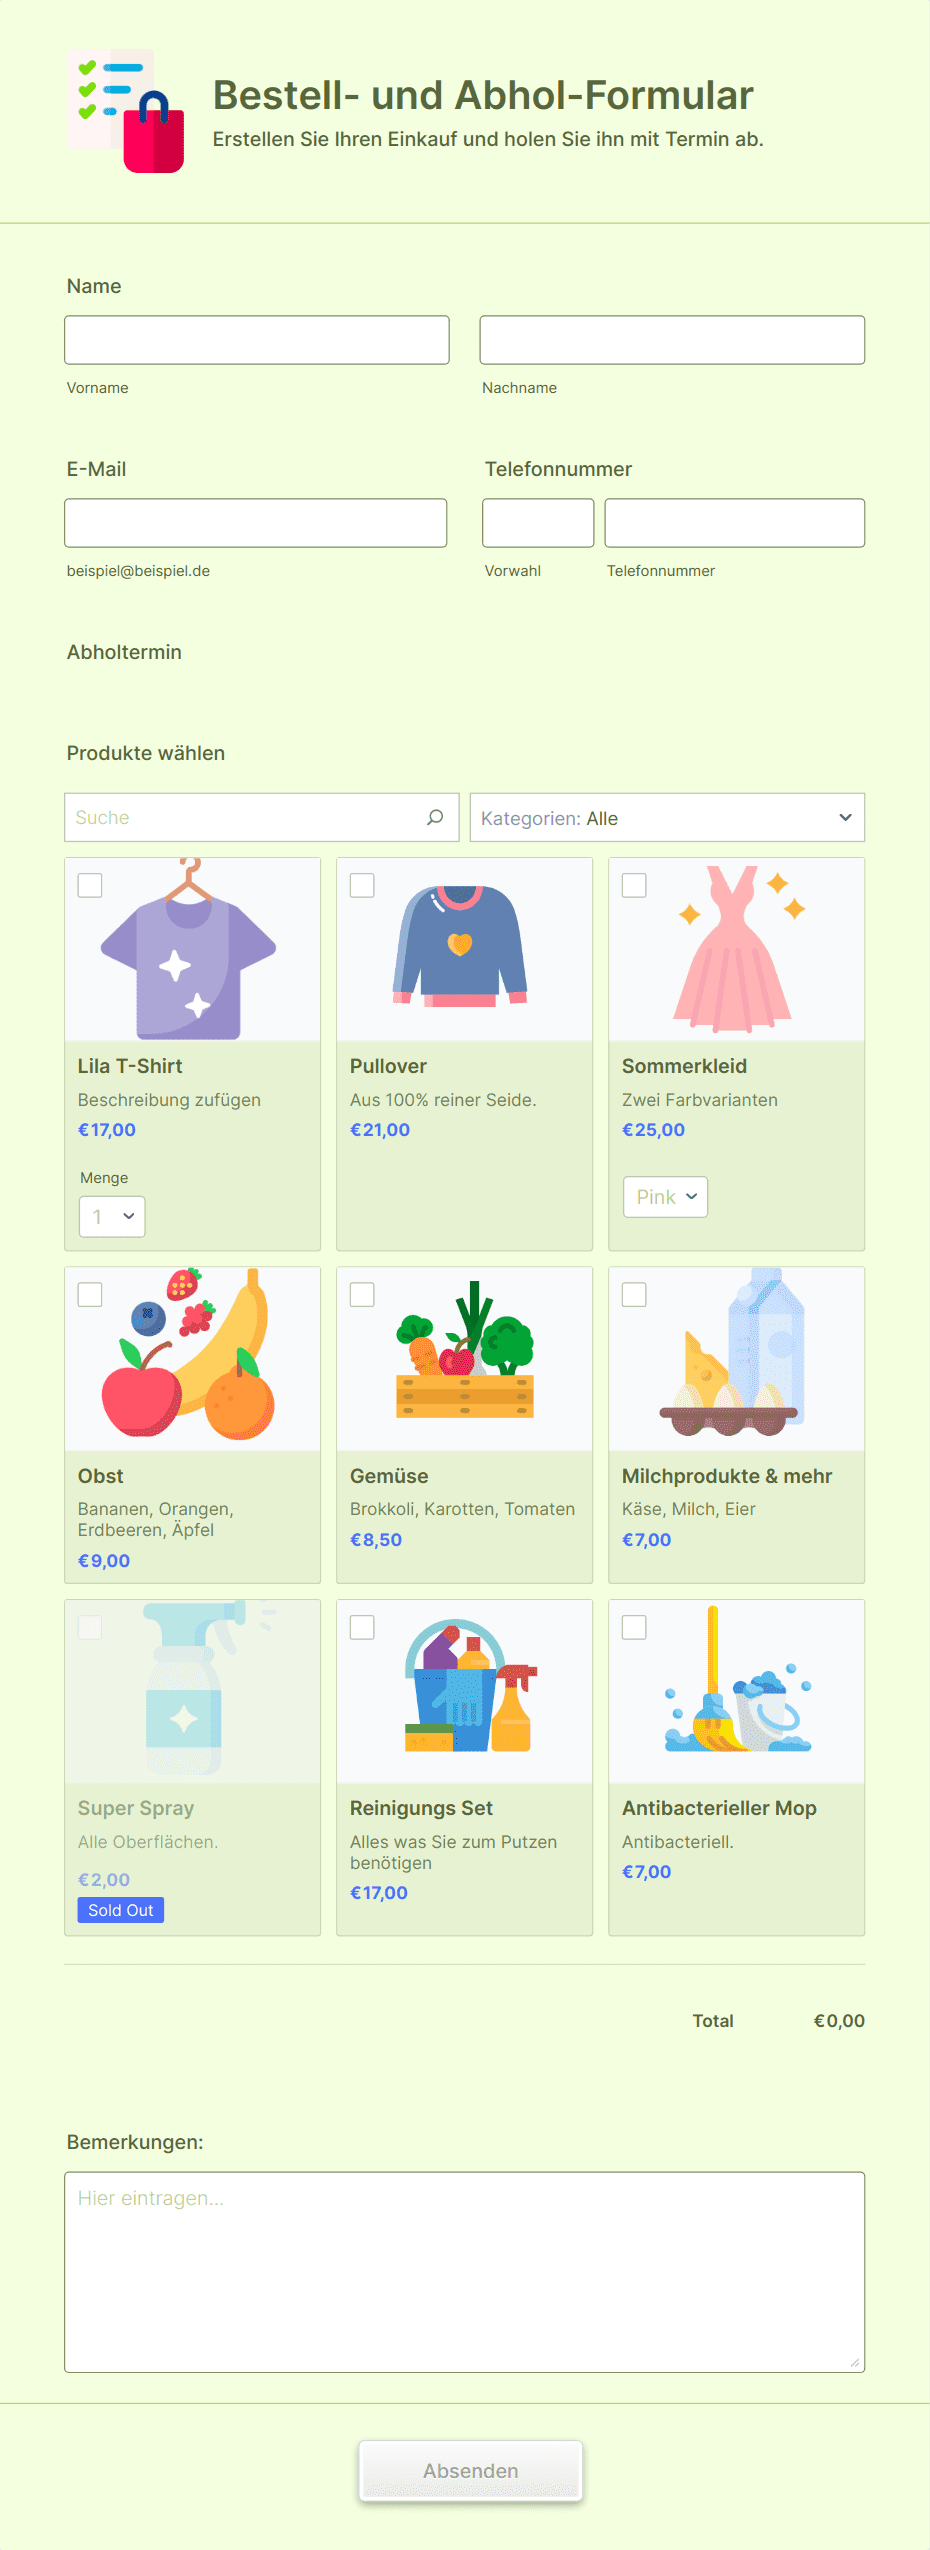
Task: Enable the Milchprodukte & mehr checkbox
Action: coord(634,1295)
